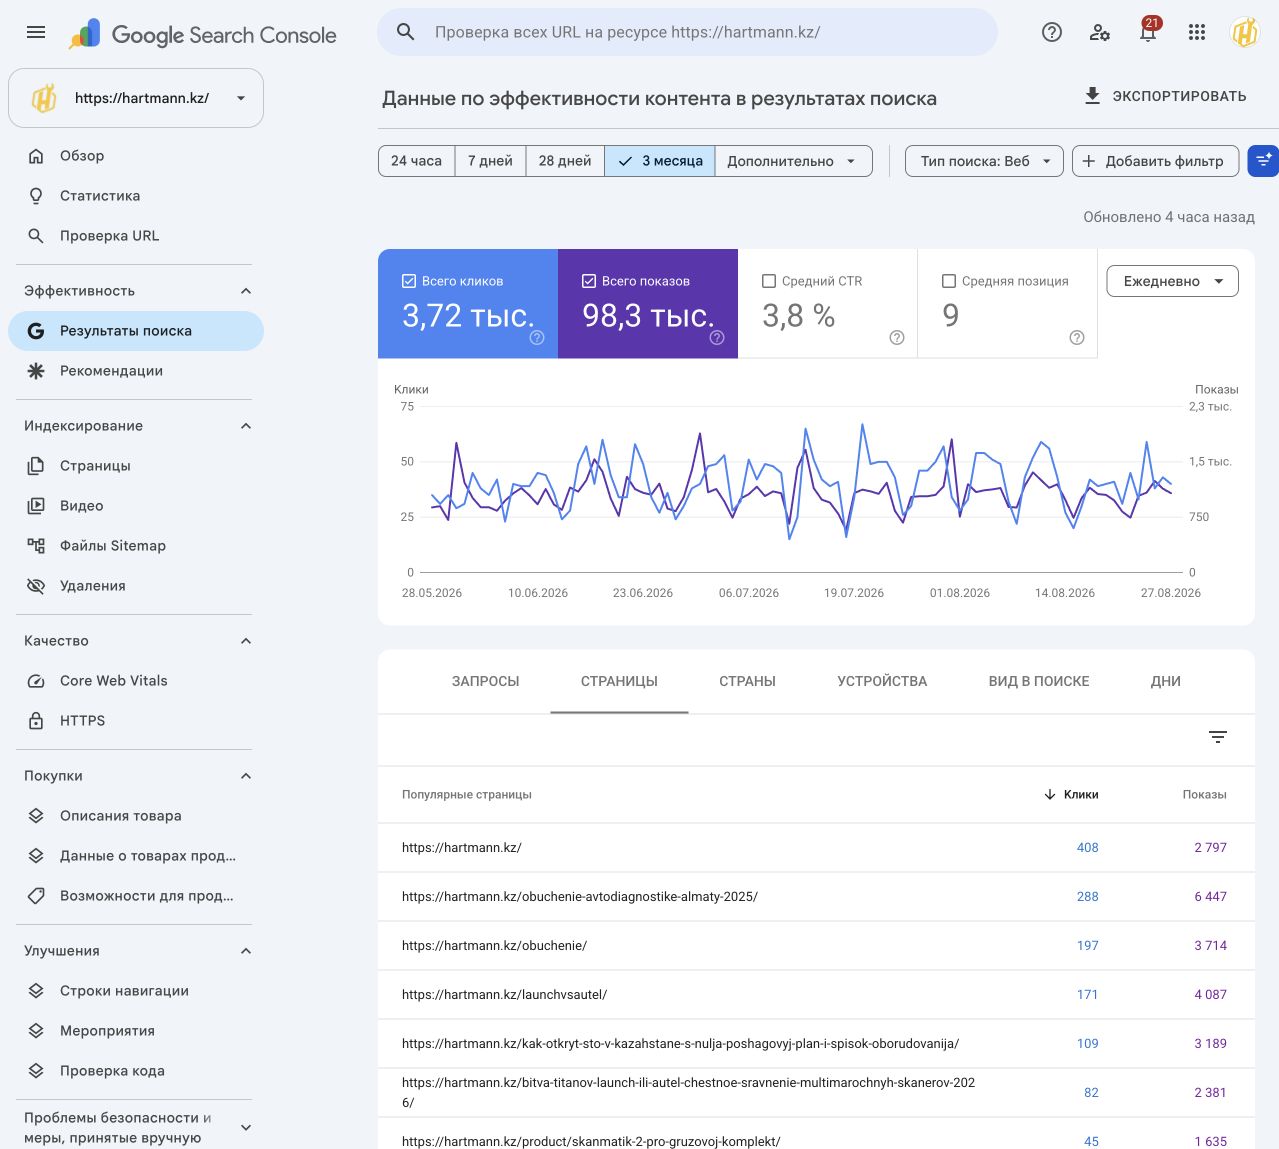Open Ежедневно granularity dropdown
The image size is (1279, 1149).
pyautogui.click(x=1173, y=281)
